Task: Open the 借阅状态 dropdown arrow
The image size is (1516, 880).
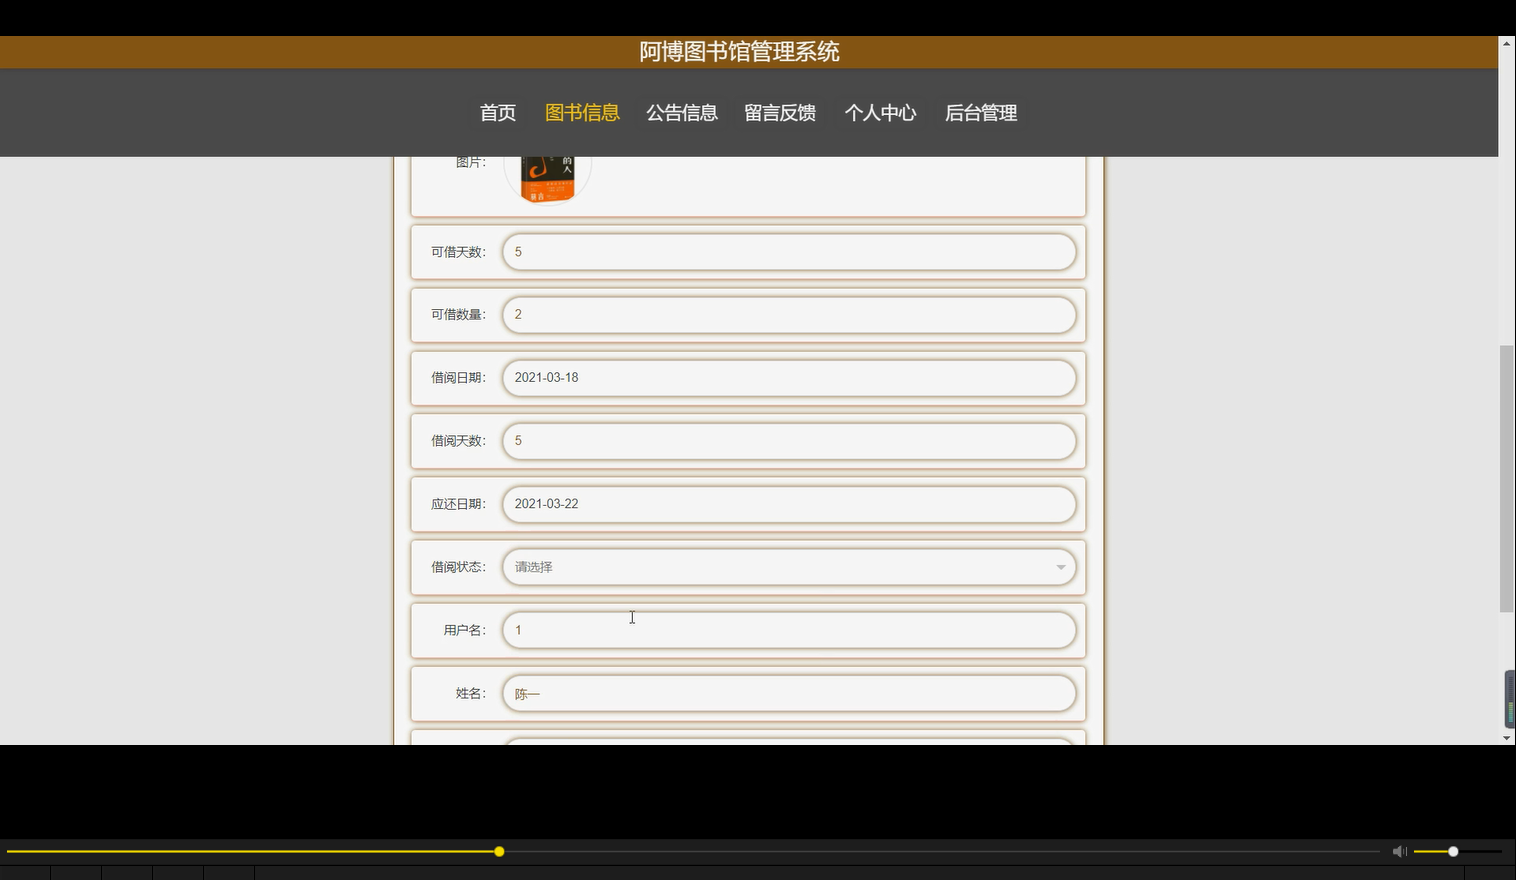Action: tap(1060, 566)
